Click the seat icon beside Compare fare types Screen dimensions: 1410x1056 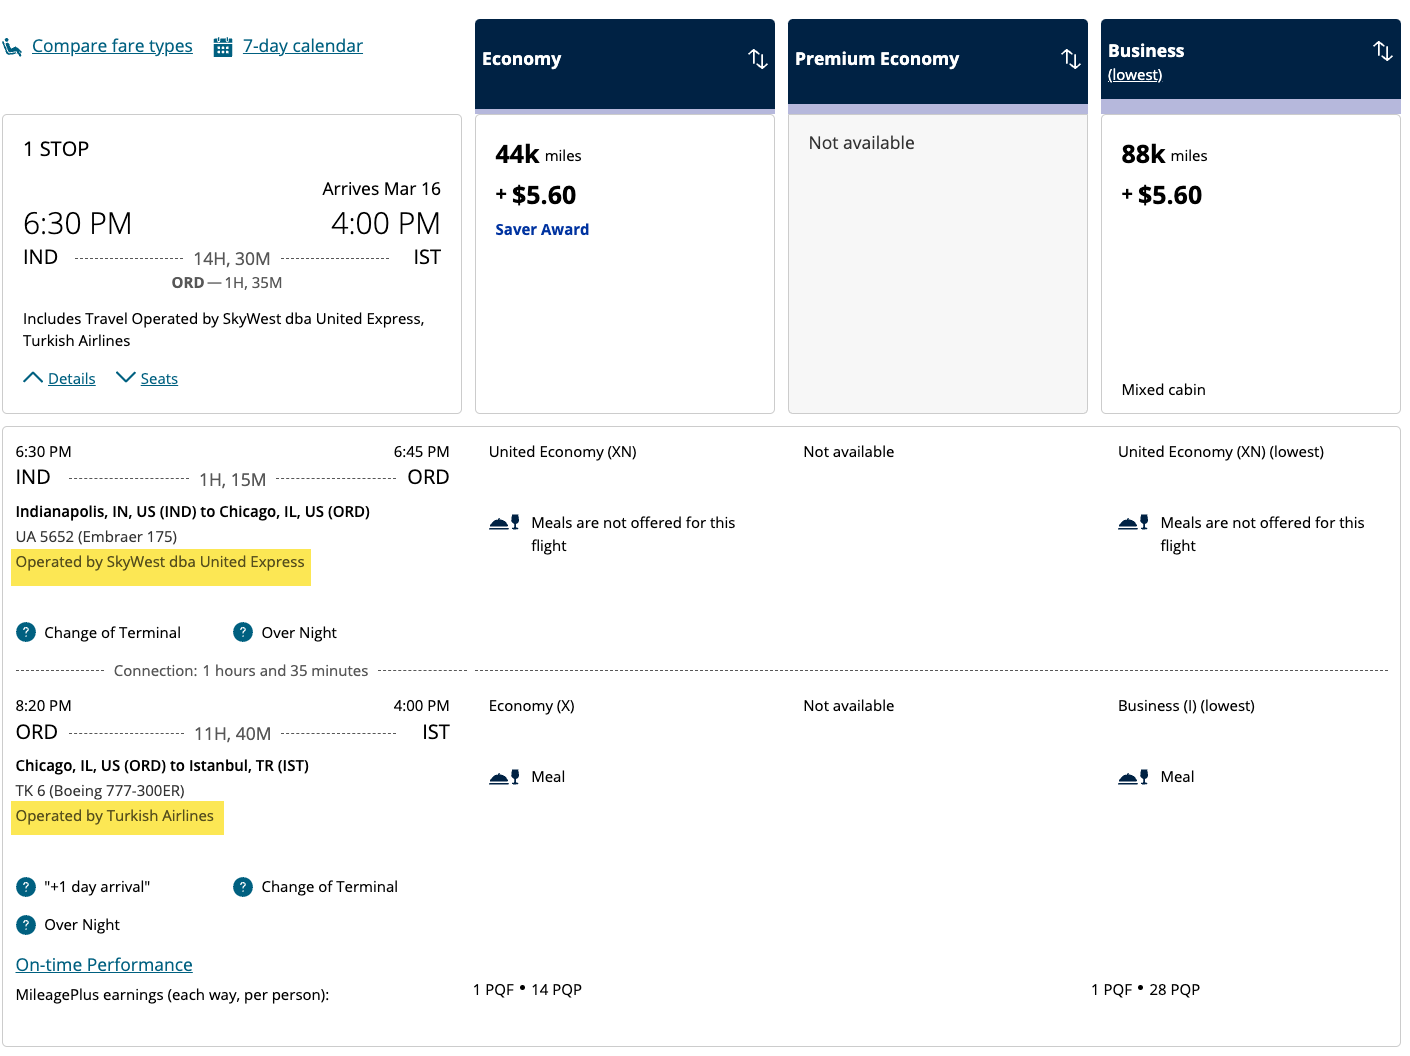pyautogui.click(x=12, y=47)
